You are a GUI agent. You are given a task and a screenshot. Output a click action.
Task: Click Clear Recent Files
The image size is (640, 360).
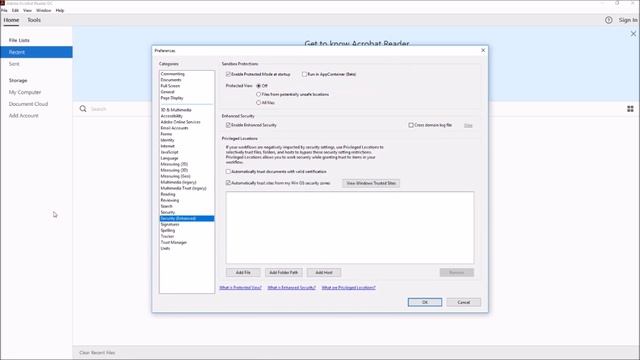point(97,353)
